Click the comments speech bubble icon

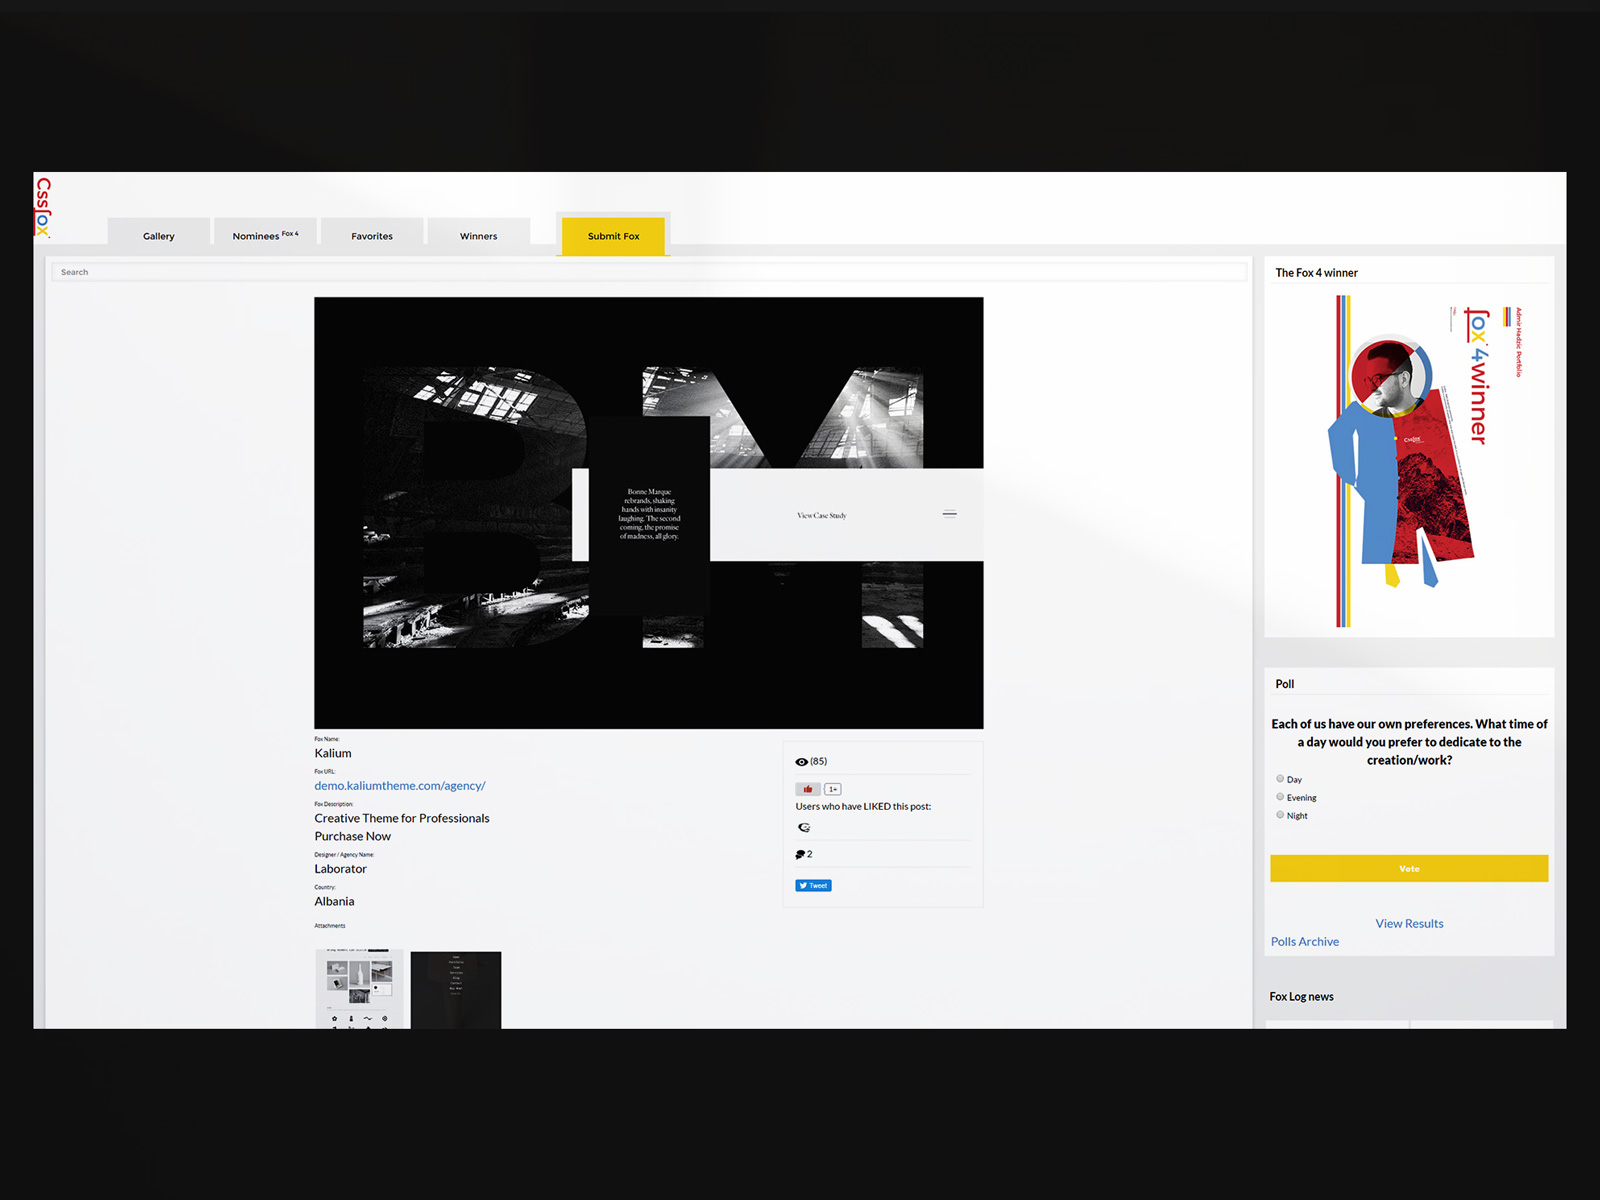coord(800,855)
